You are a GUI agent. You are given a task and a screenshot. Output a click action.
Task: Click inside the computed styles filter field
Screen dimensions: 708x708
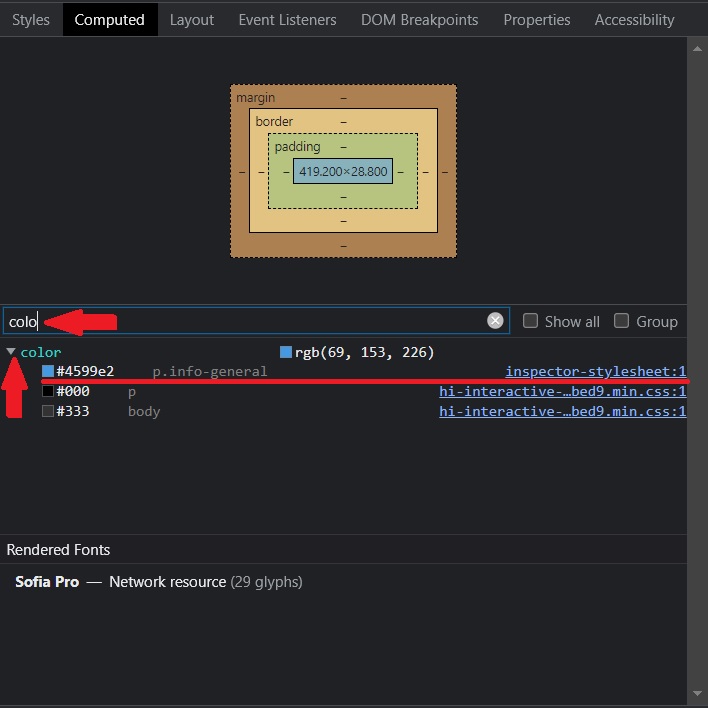point(256,321)
